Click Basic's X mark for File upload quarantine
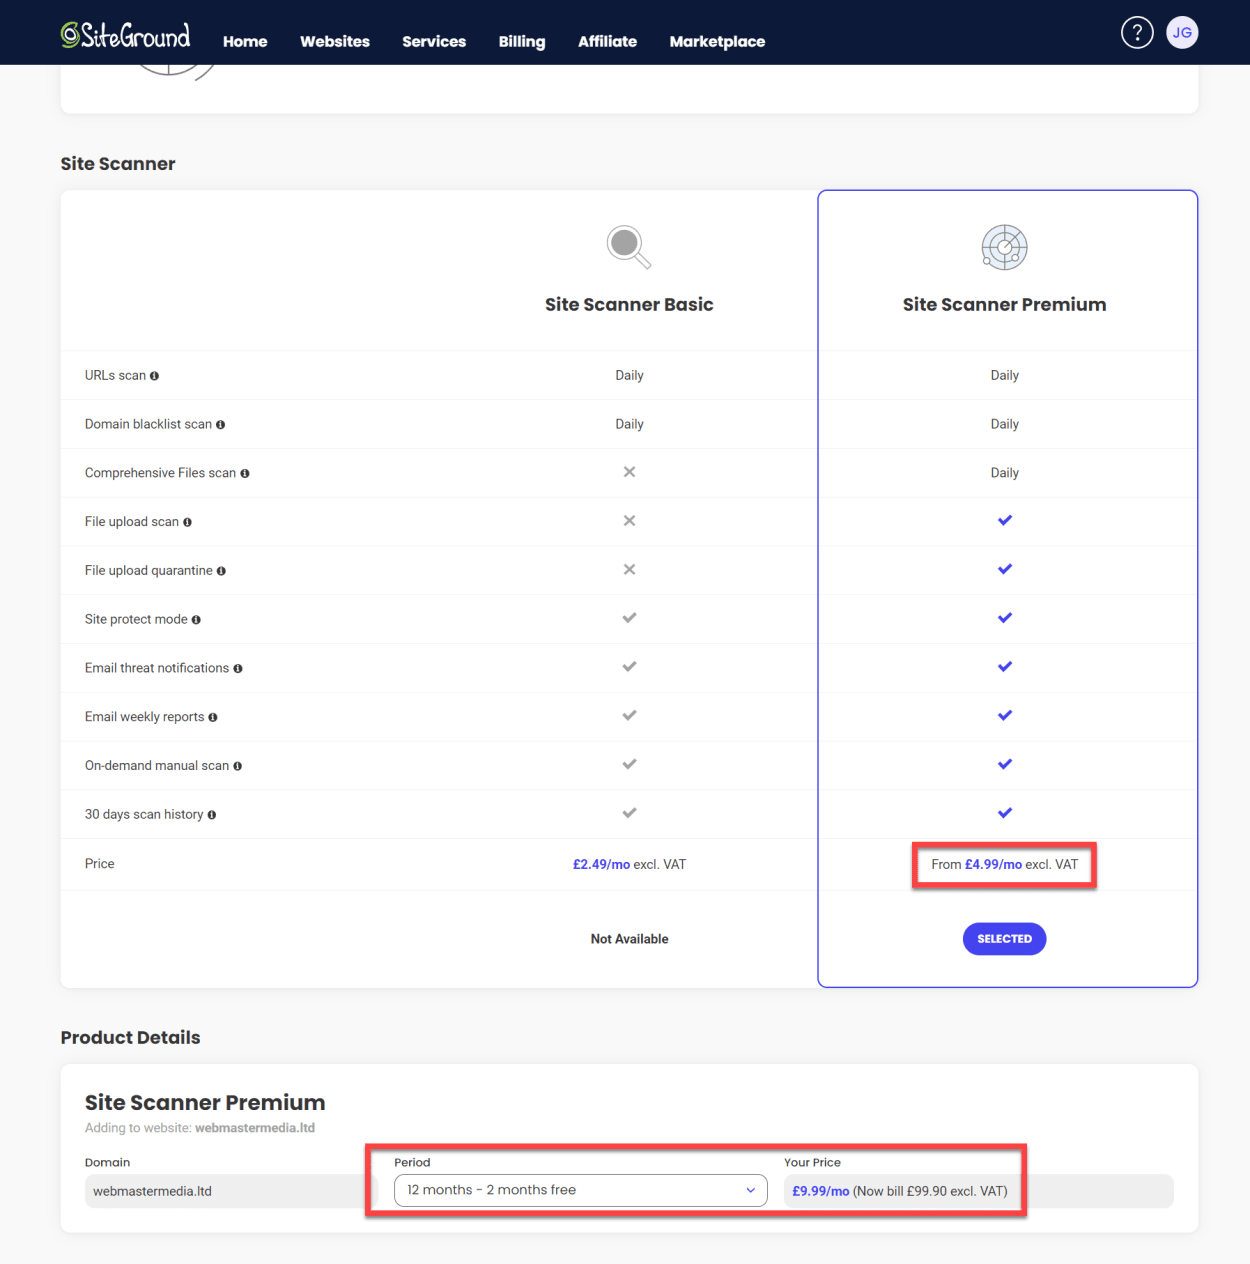 point(629,569)
